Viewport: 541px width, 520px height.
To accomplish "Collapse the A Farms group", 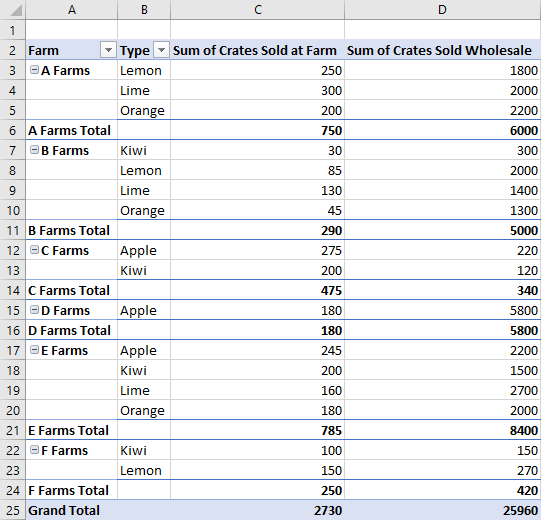I will coord(34,70).
